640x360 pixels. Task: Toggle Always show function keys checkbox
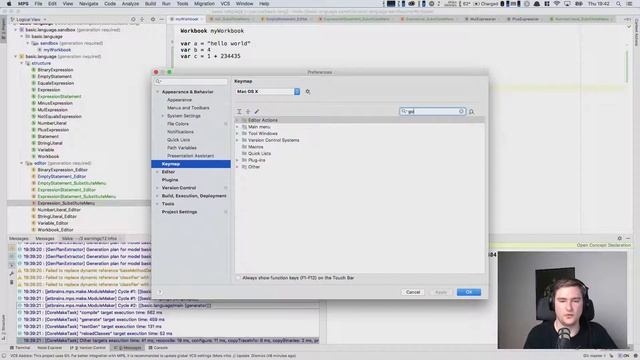click(x=238, y=278)
